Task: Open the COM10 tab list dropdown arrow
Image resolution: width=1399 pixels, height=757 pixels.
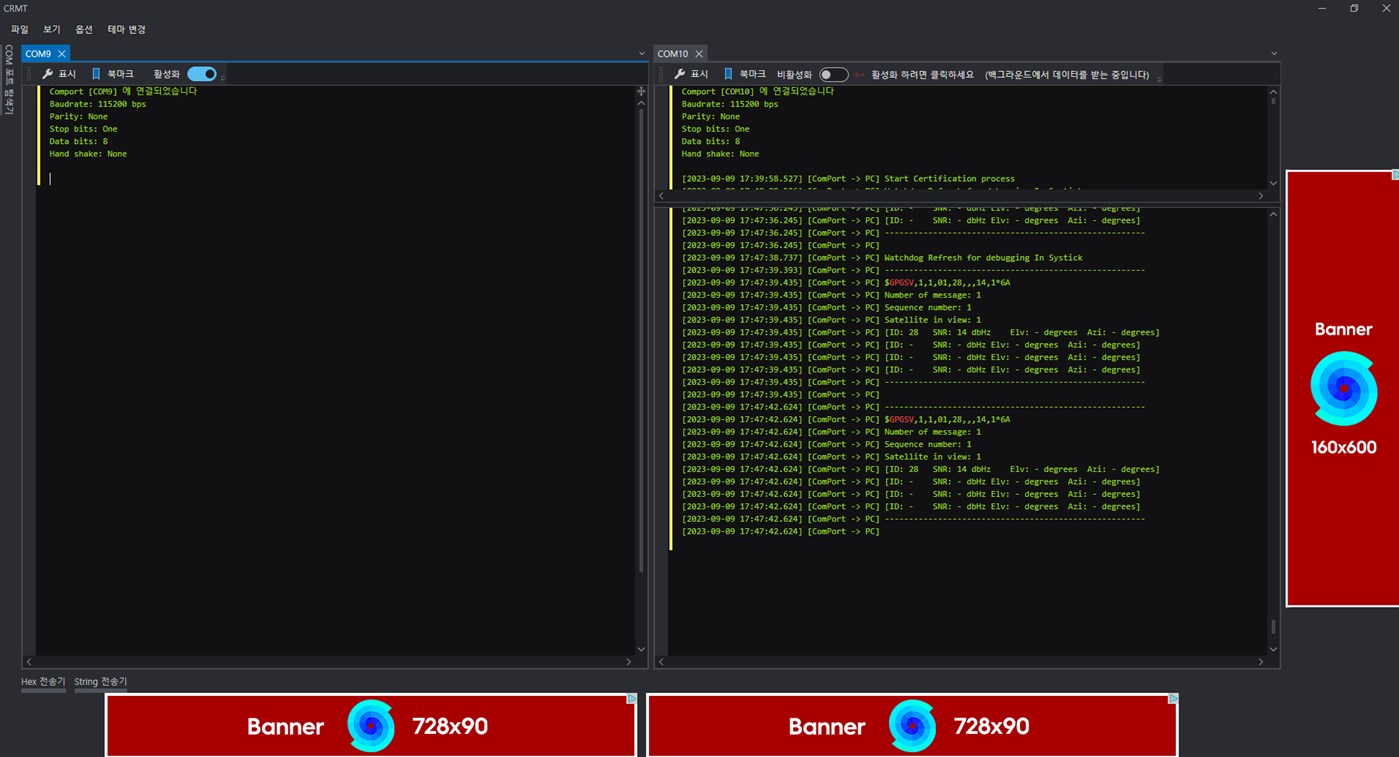Action: click(1274, 53)
